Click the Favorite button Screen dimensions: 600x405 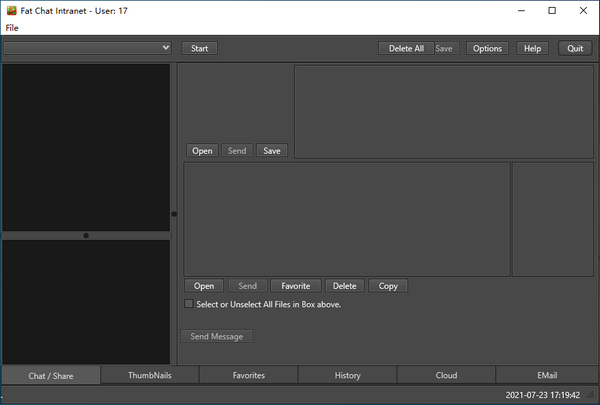301,286
